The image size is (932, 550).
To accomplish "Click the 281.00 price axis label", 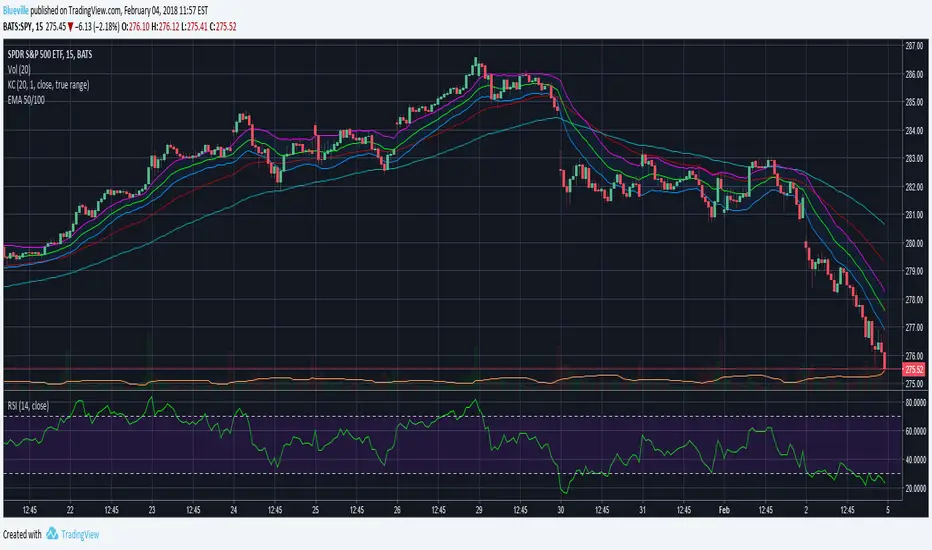I will pos(914,215).
